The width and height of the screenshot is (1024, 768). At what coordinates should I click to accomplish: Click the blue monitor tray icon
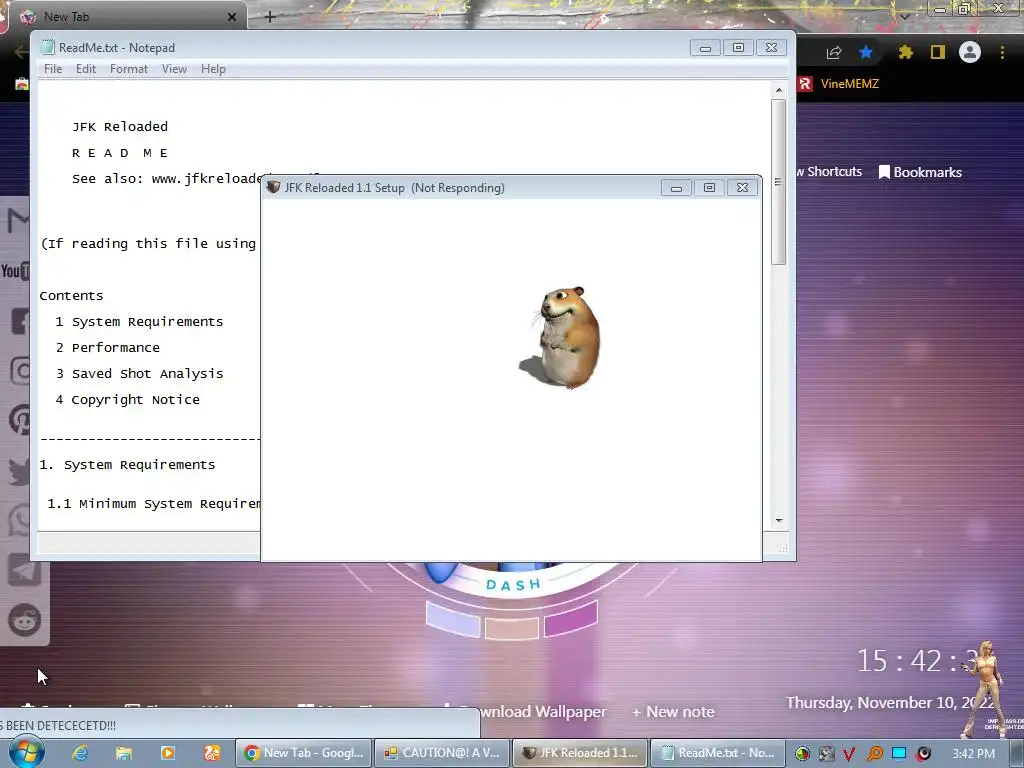[899, 753]
